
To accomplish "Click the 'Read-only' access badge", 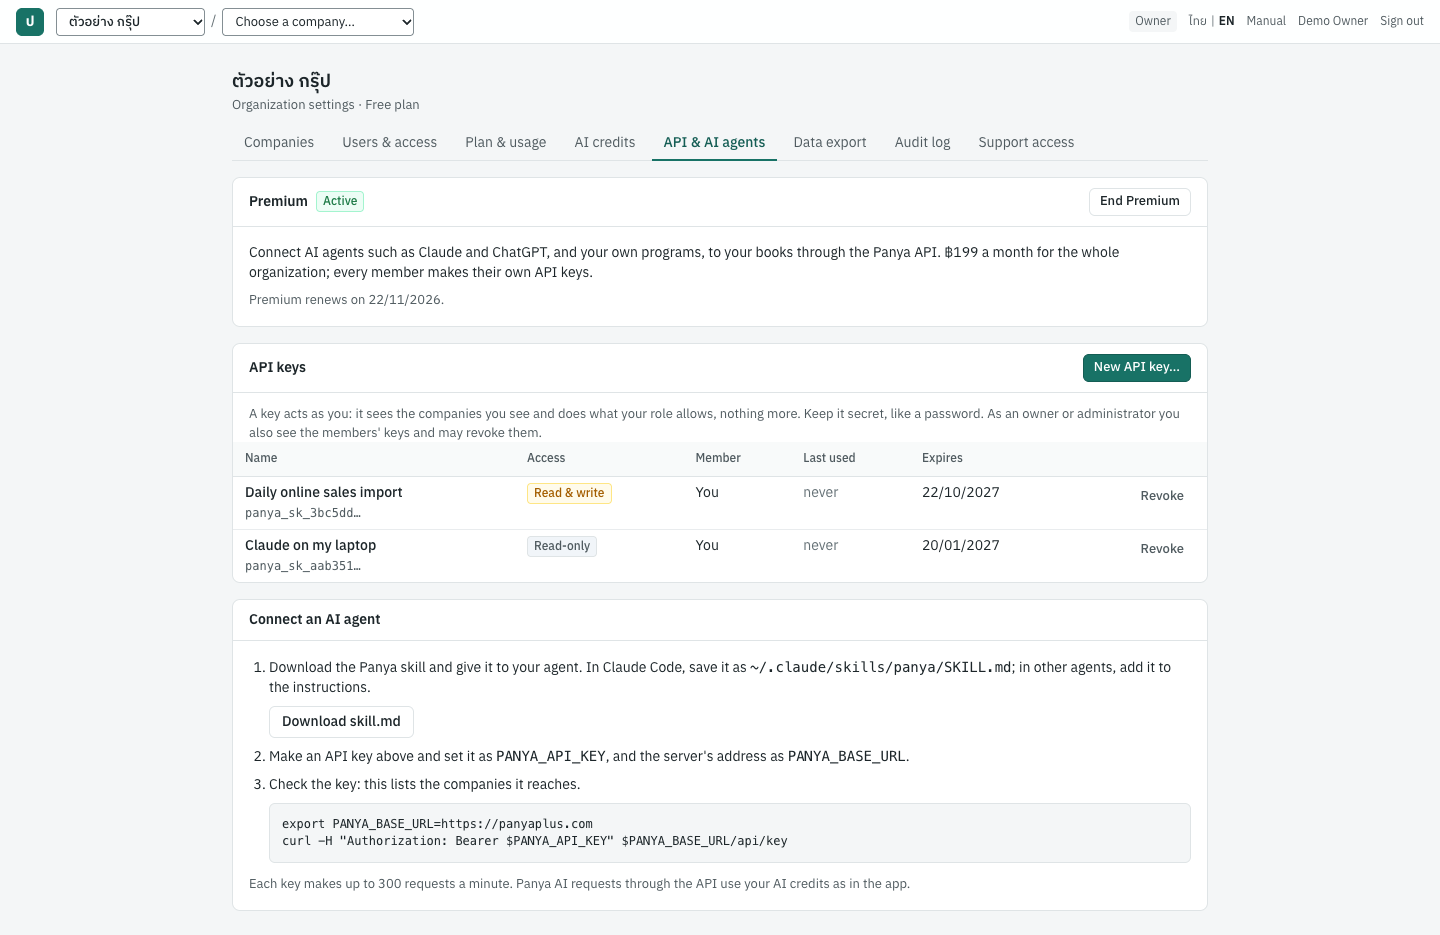I will click(x=562, y=546).
